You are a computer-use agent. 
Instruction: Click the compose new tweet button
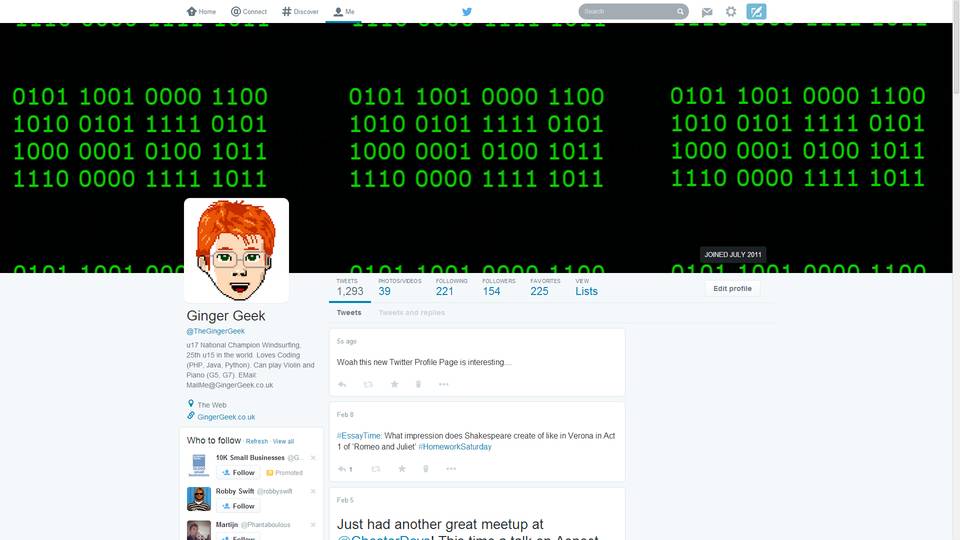(756, 12)
